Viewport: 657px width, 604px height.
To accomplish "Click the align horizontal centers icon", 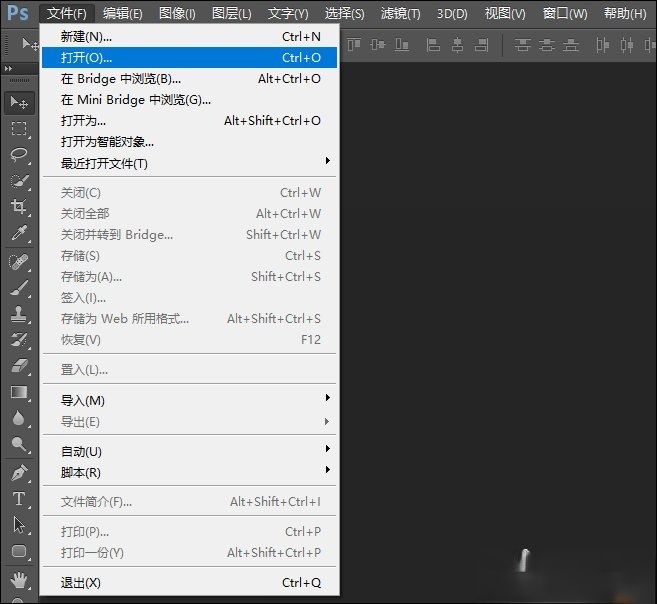I will tap(457, 44).
